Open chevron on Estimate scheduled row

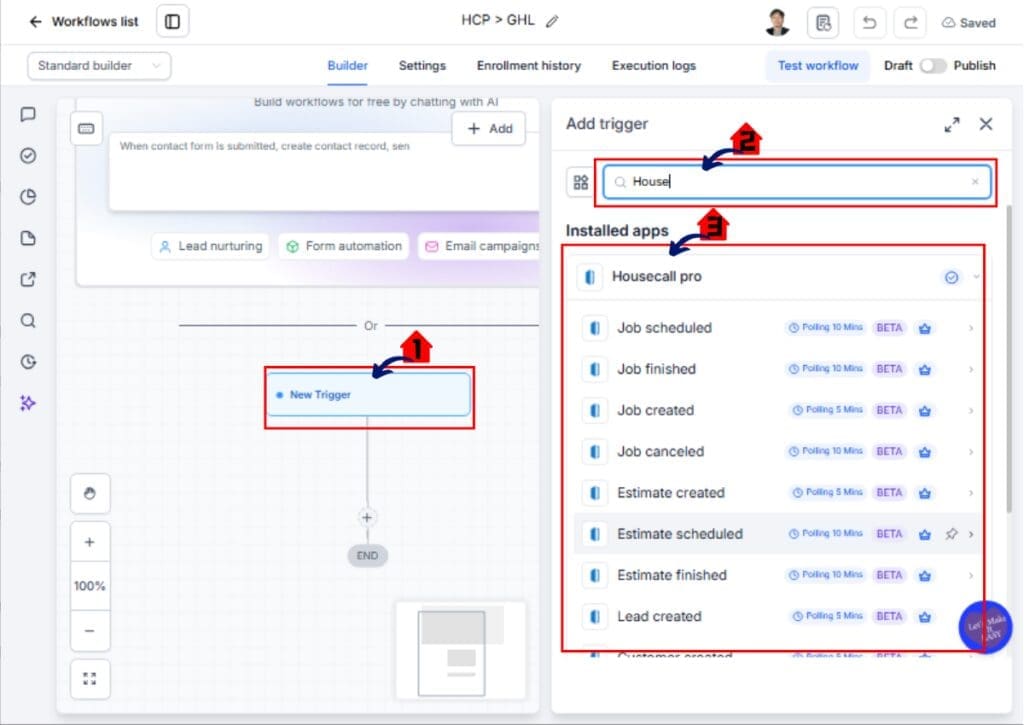click(971, 534)
